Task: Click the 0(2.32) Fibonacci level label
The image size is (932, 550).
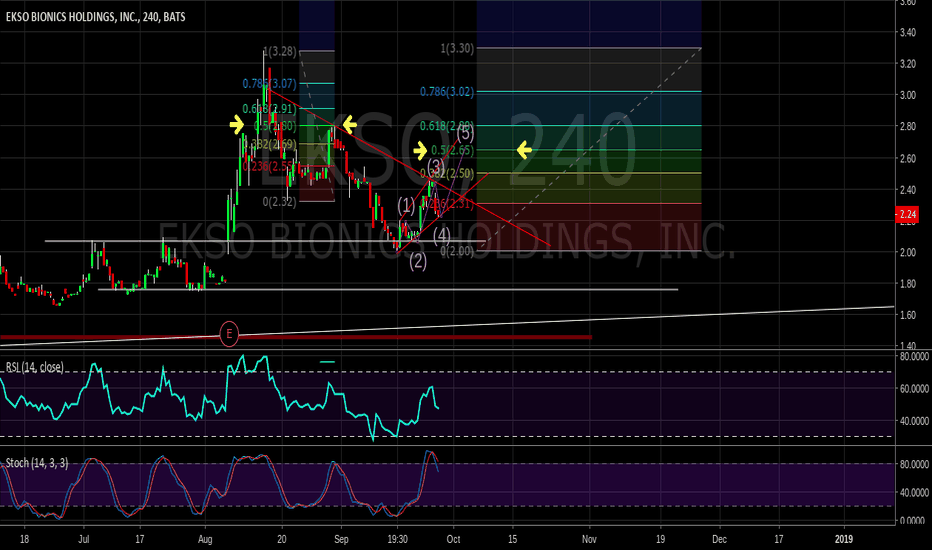Action: 279,202
